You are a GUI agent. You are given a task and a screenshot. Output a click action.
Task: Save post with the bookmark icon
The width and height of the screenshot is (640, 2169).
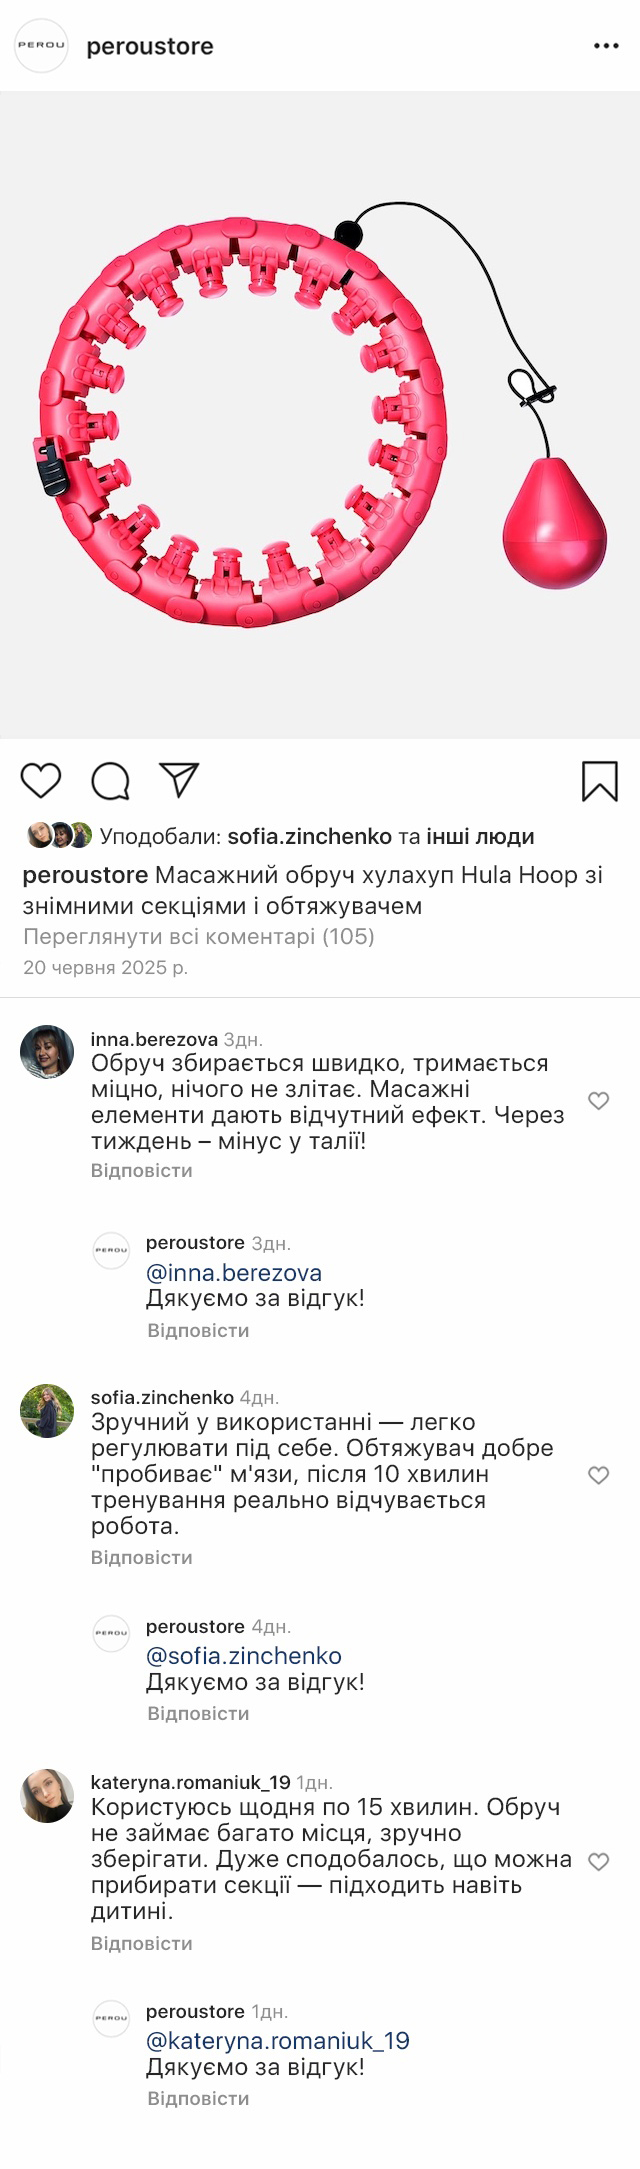click(x=599, y=781)
